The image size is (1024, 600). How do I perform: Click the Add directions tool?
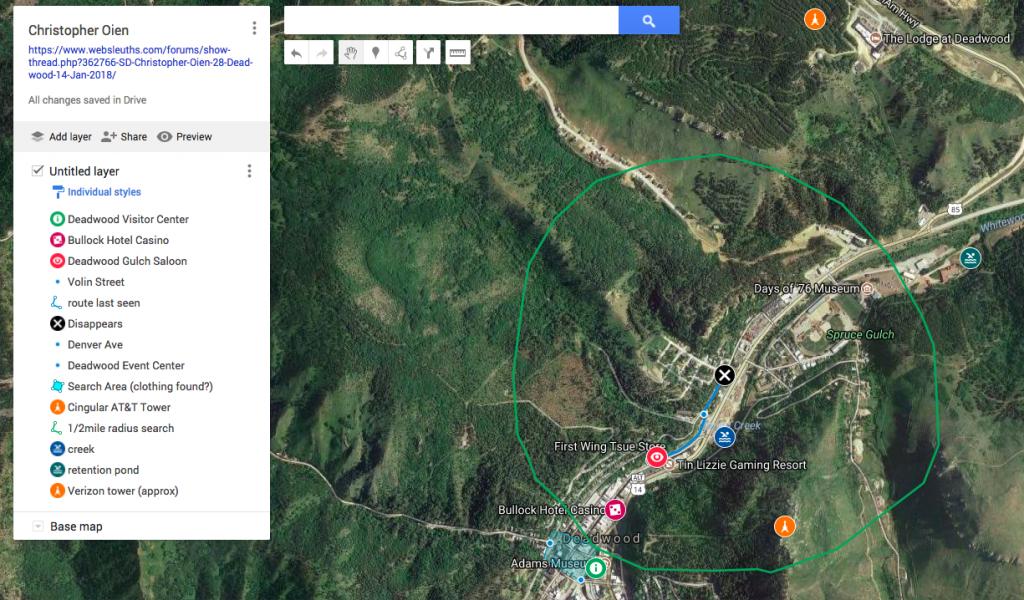pos(428,53)
